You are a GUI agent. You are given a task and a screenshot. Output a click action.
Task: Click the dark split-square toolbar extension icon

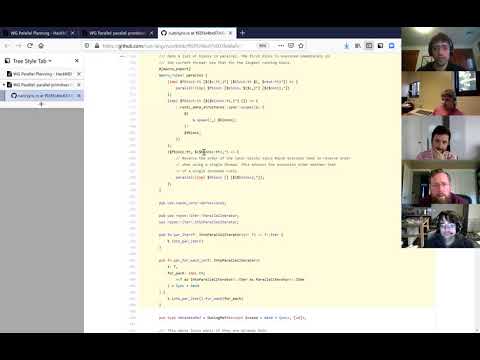pos(380,46)
